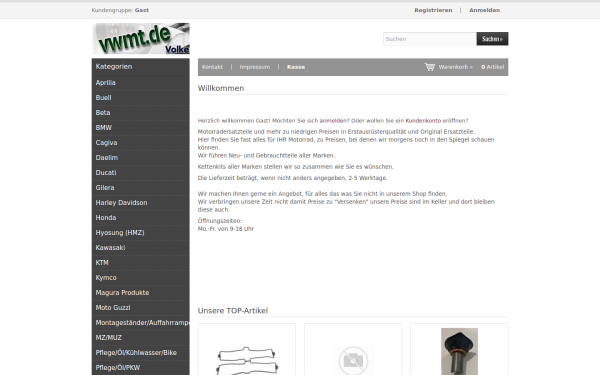The image size is (600, 375).
Task: Select the BMW category
Action: coord(140,127)
